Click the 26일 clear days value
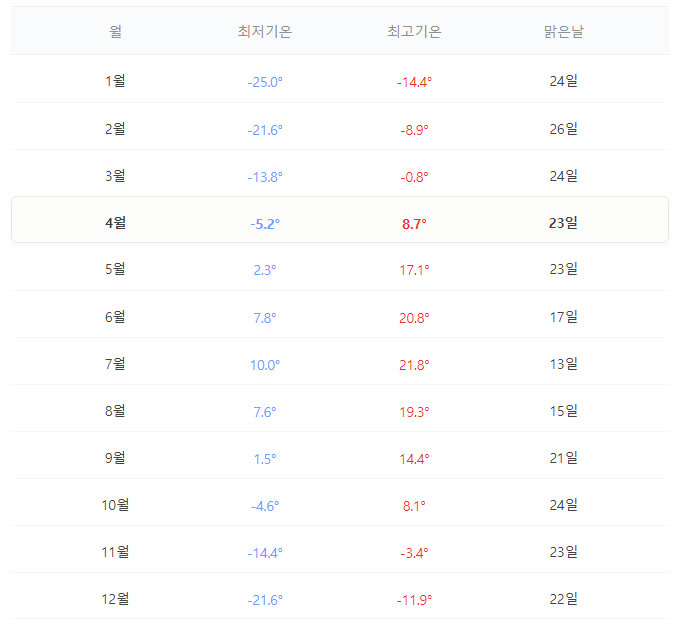The height and width of the screenshot is (628, 682). coord(564,129)
